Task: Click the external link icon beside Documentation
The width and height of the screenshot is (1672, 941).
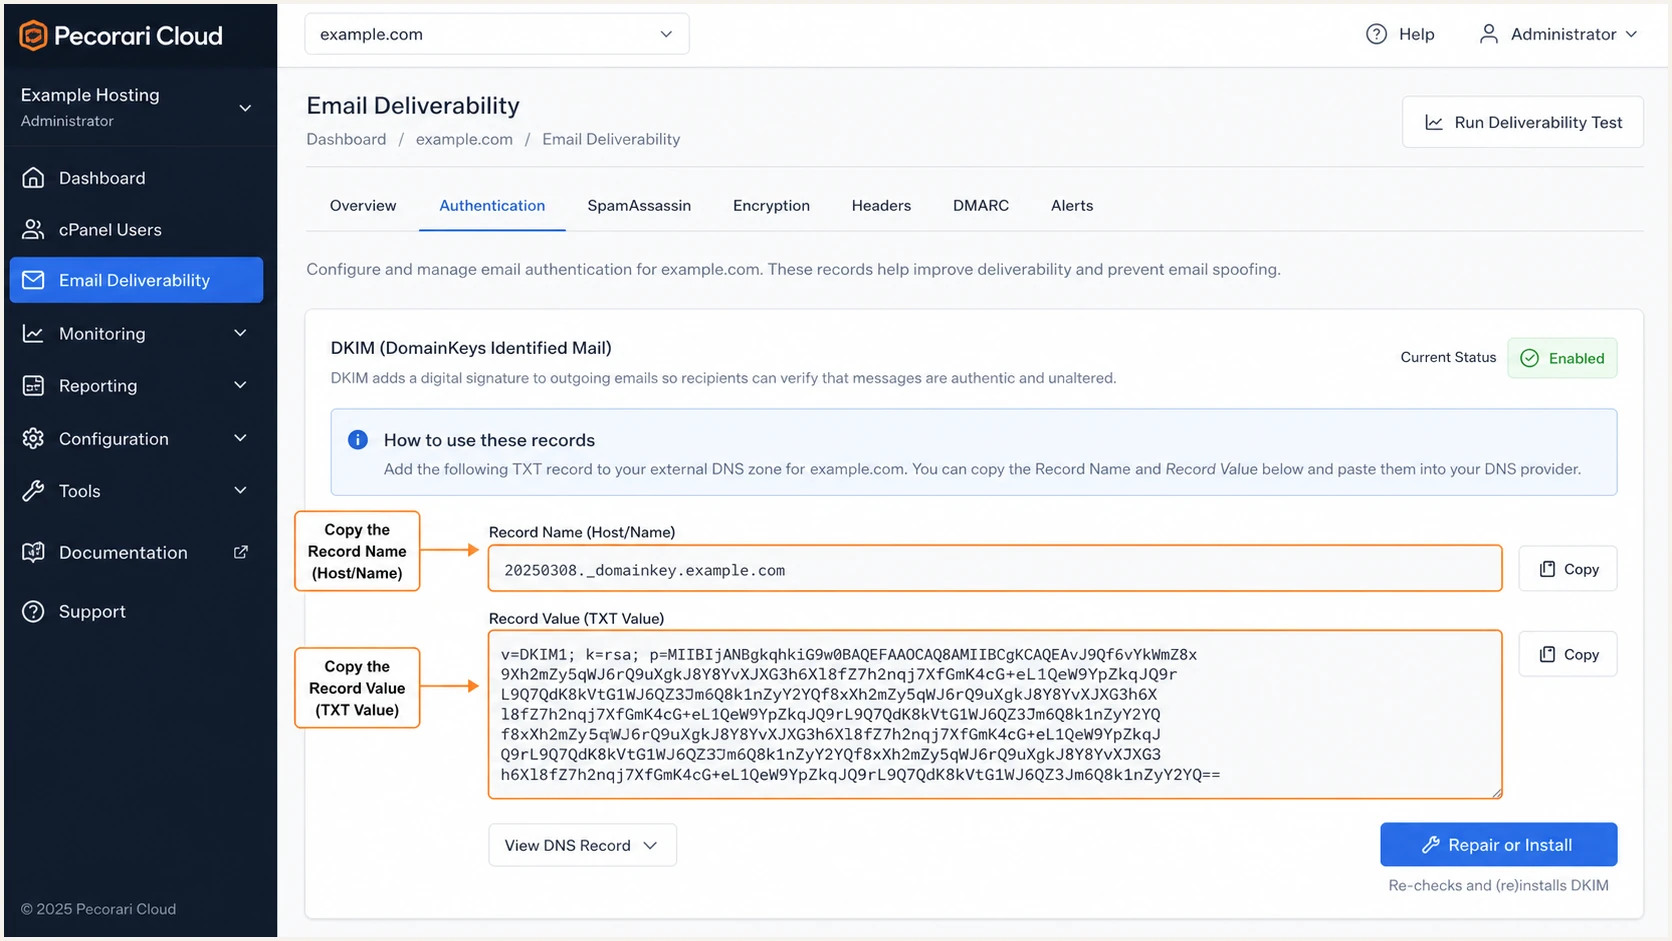Action: point(241,552)
